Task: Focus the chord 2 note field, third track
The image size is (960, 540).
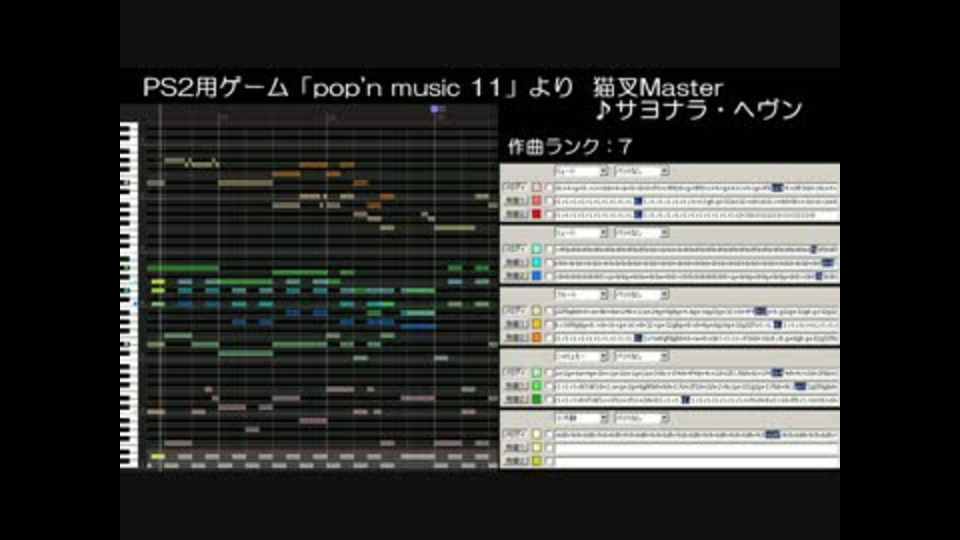Action: click(x=696, y=338)
